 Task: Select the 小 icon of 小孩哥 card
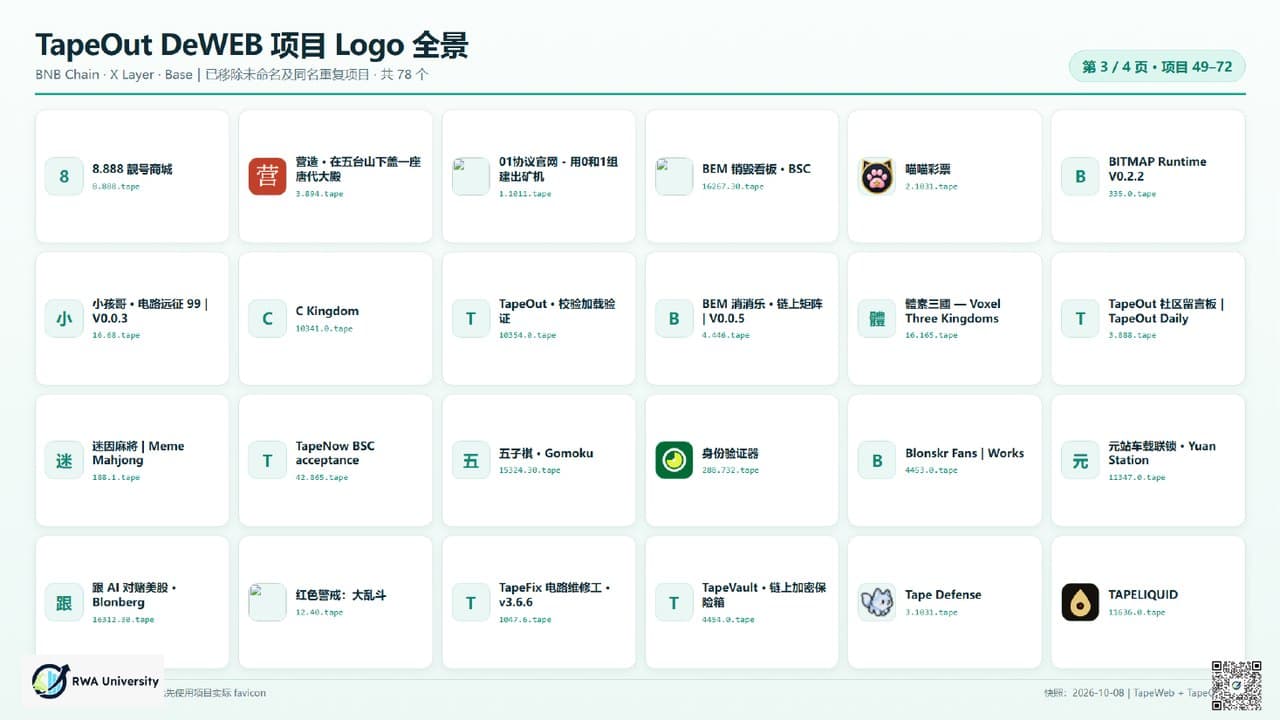click(64, 319)
